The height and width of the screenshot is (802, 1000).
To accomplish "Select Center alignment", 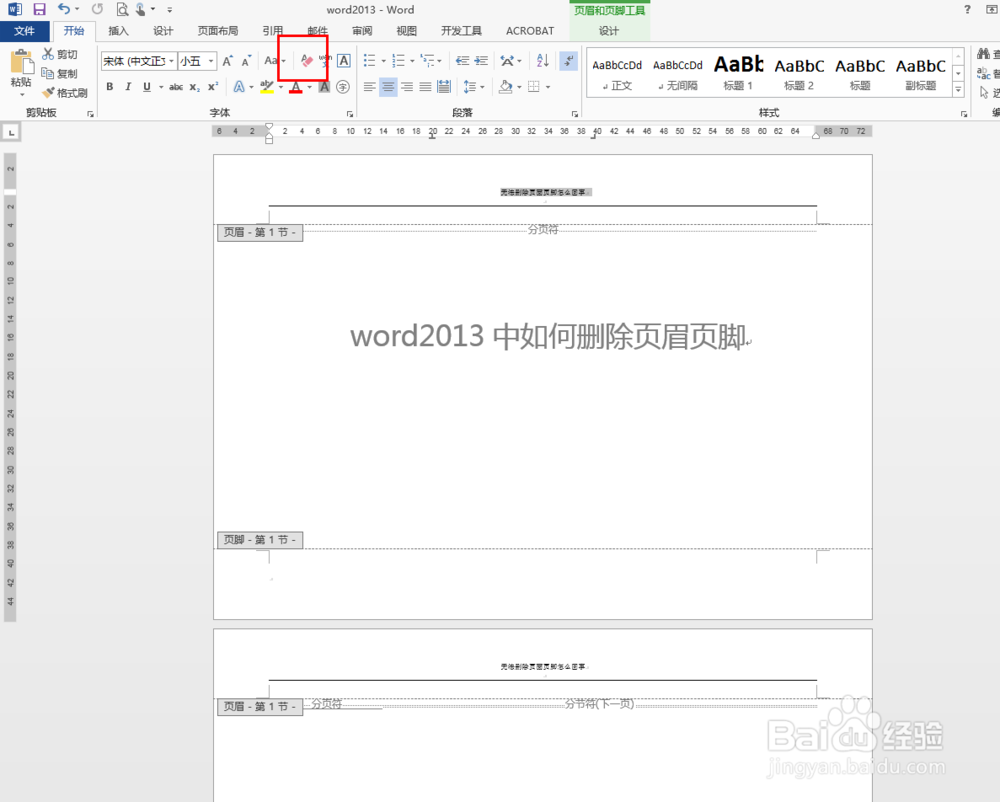I will point(388,87).
